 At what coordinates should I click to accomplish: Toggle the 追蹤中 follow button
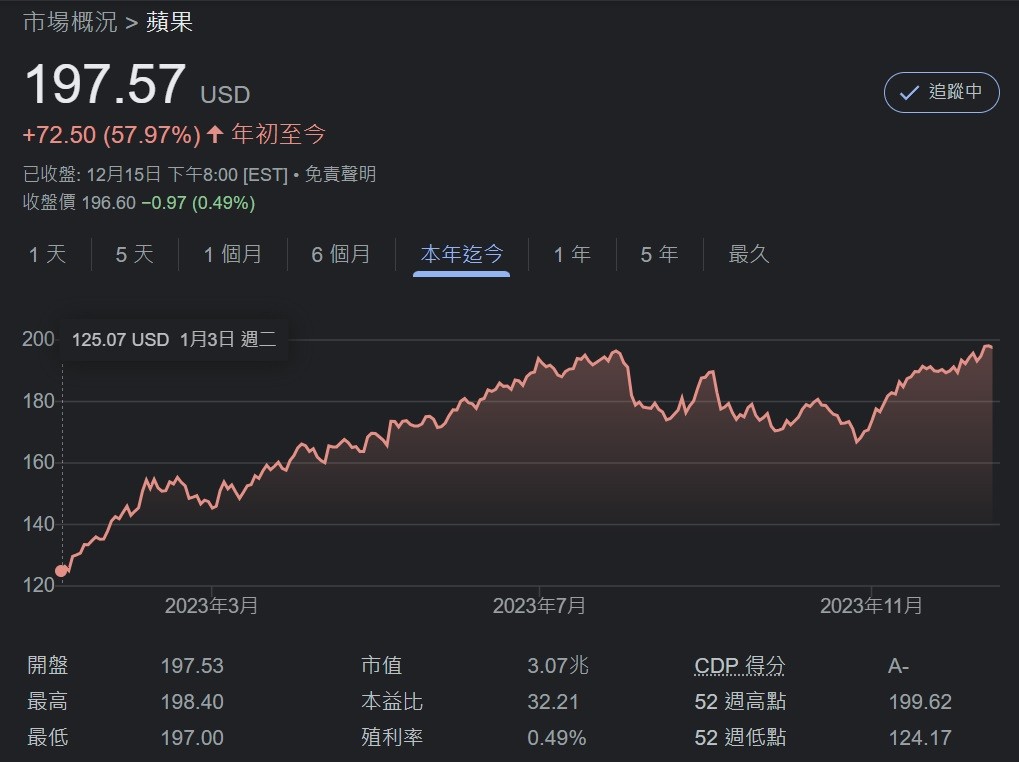[941, 92]
